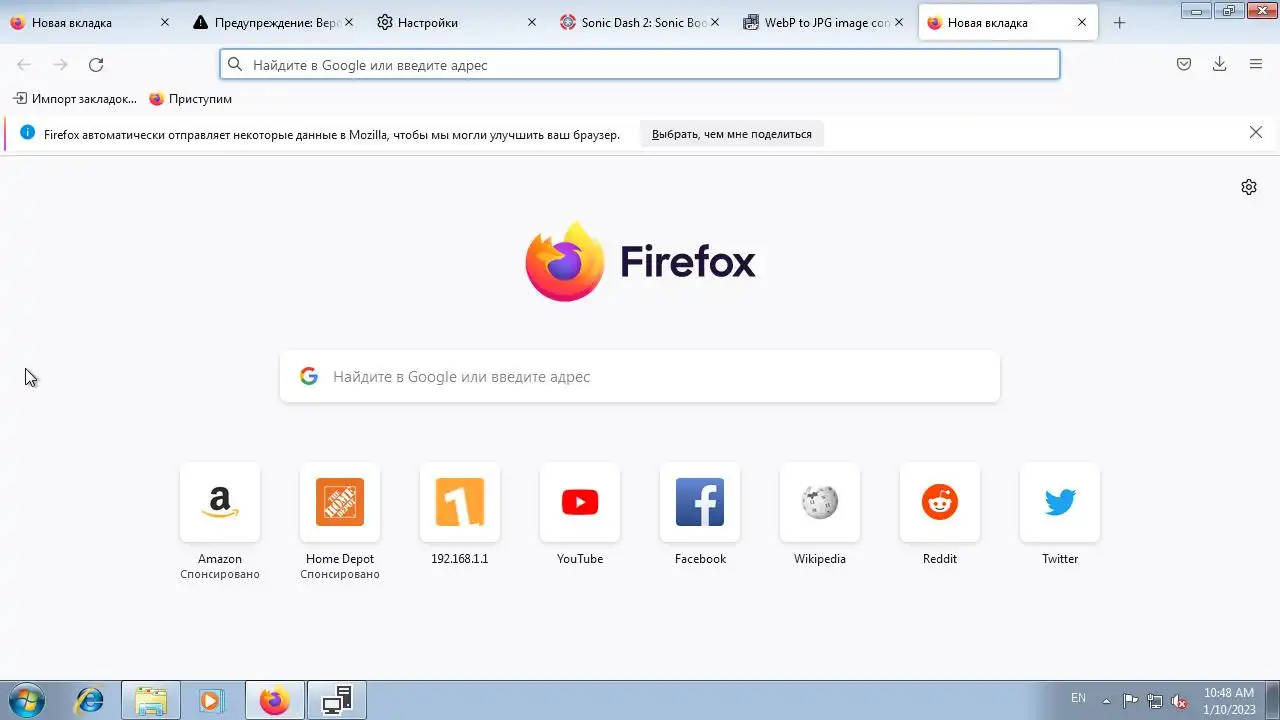Open the 192.168.1.1 shortcut tile
The width and height of the screenshot is (1280, 720).
[460, 502]
